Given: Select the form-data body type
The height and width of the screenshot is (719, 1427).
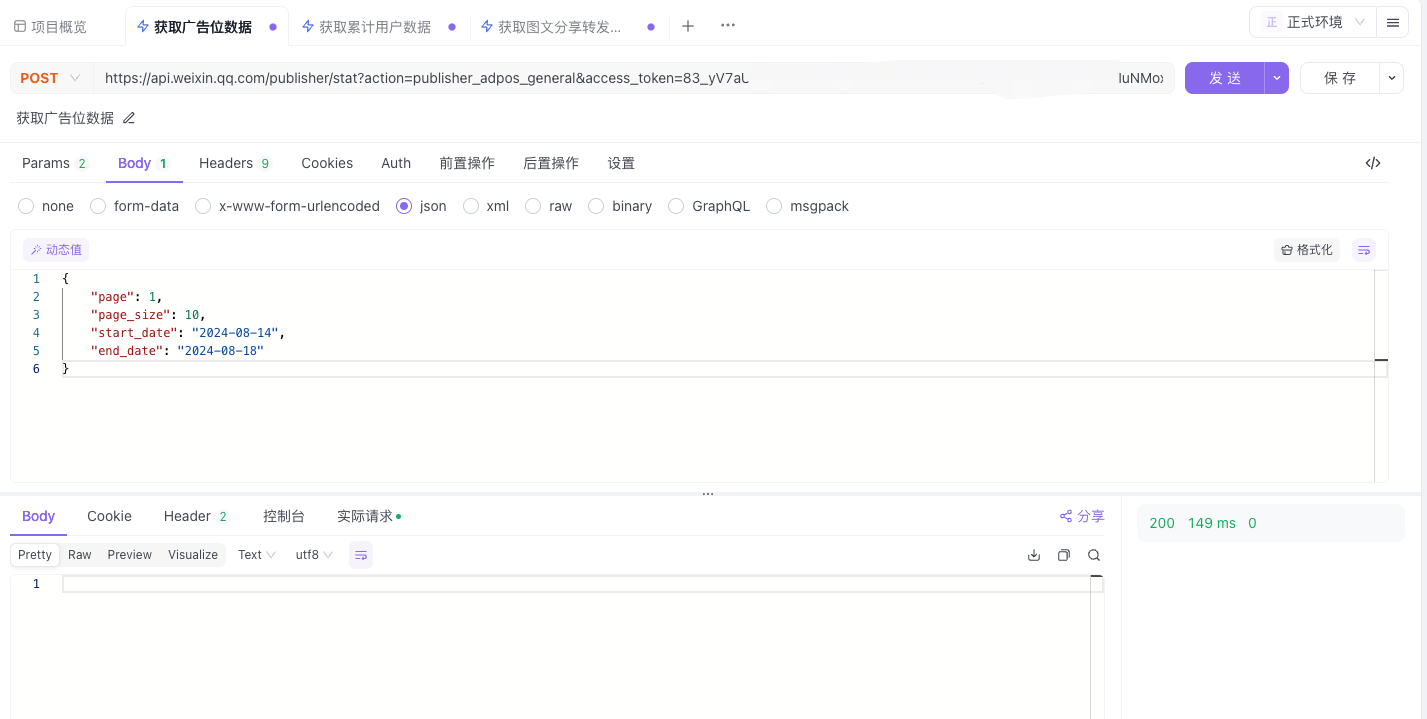Looking at the screenshot, I should coord(134,206).
